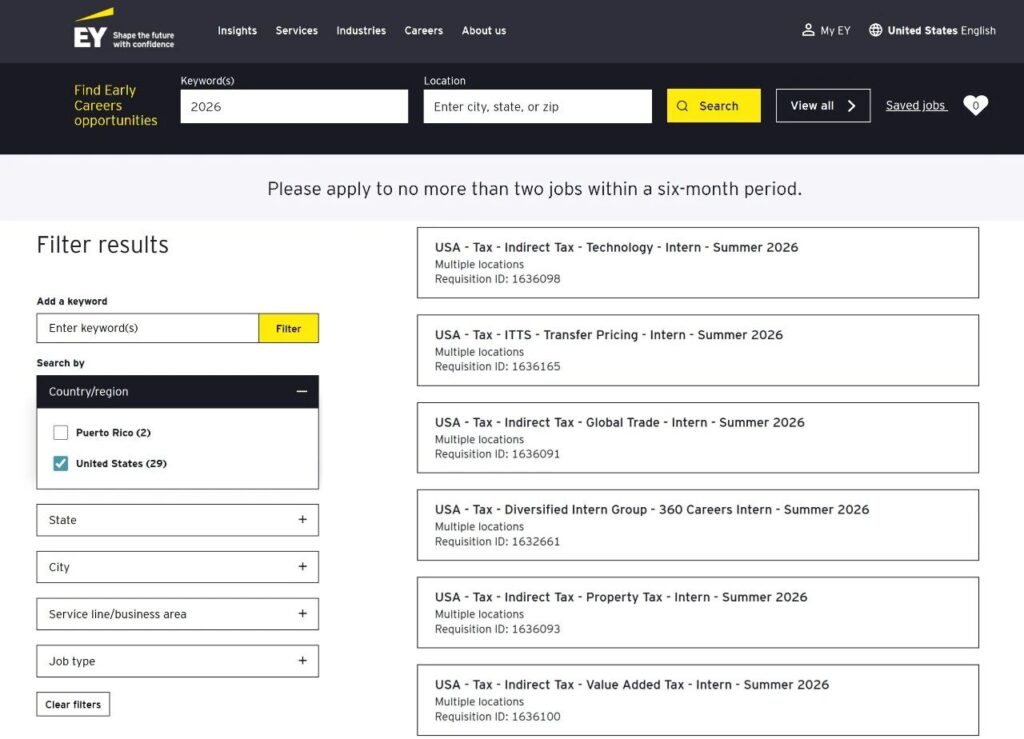This screenshot has height=739, width=1024.
Task: Open ITTS - Transfer Pricing Intern job
Action: point(698,350)
